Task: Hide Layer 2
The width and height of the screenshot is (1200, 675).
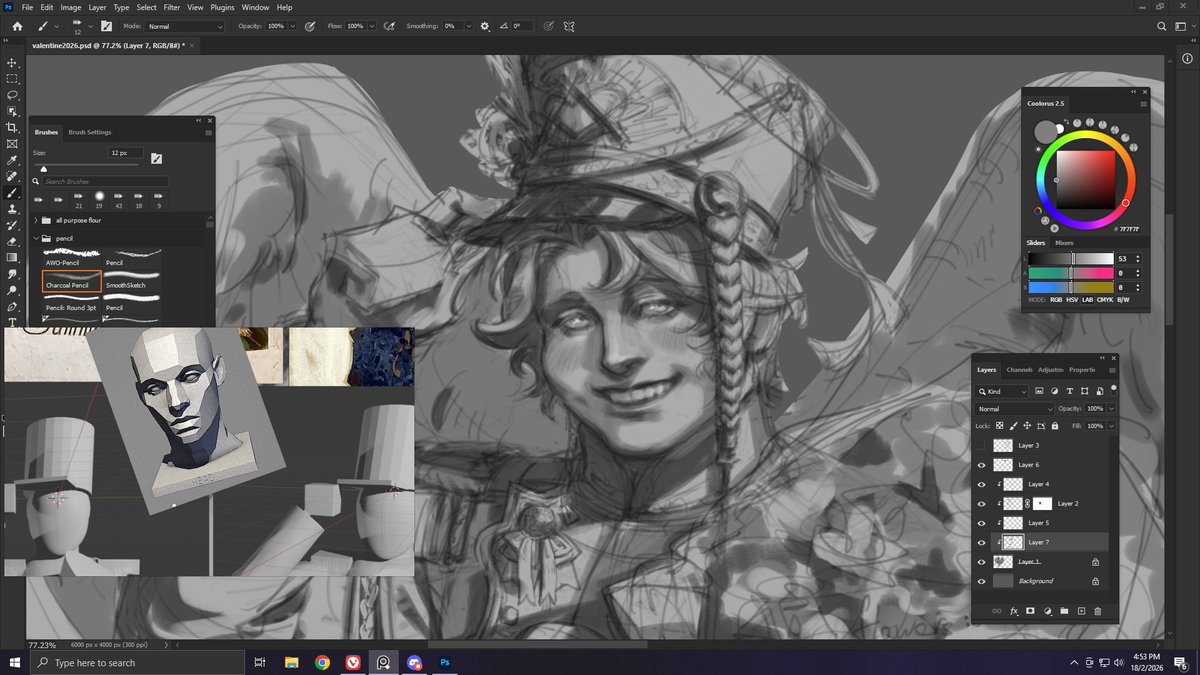Action: tap(982, 504)
